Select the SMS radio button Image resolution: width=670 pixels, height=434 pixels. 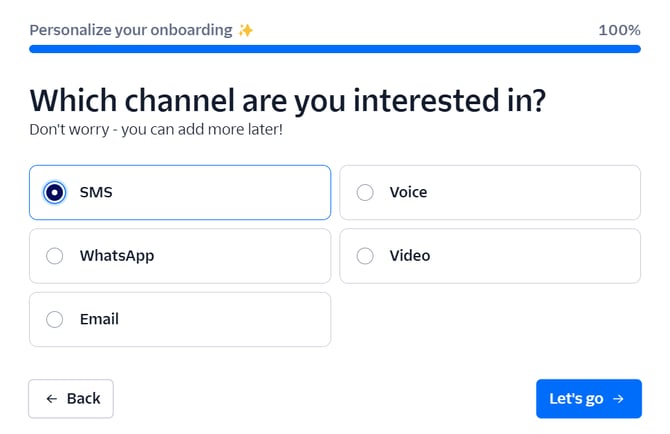pyautogui.click(x=54, y=193)
